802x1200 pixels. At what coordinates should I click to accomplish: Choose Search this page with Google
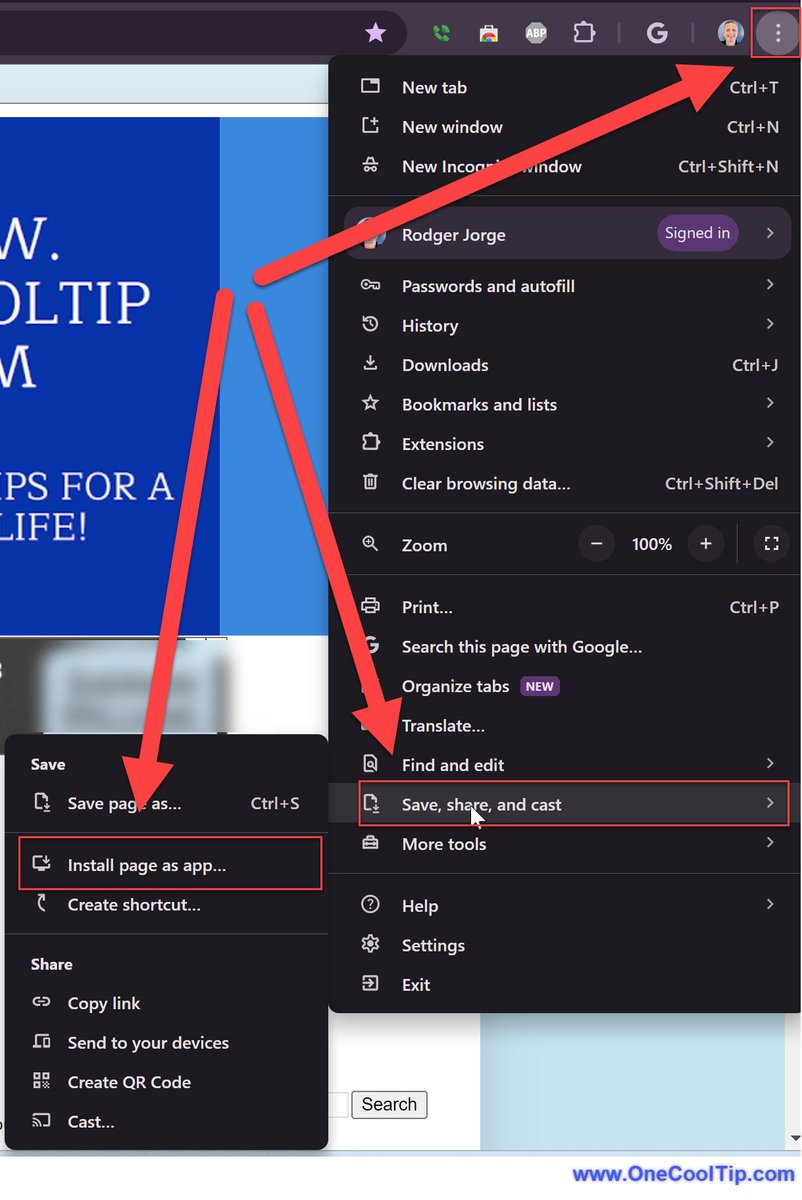tap(565, 646)
